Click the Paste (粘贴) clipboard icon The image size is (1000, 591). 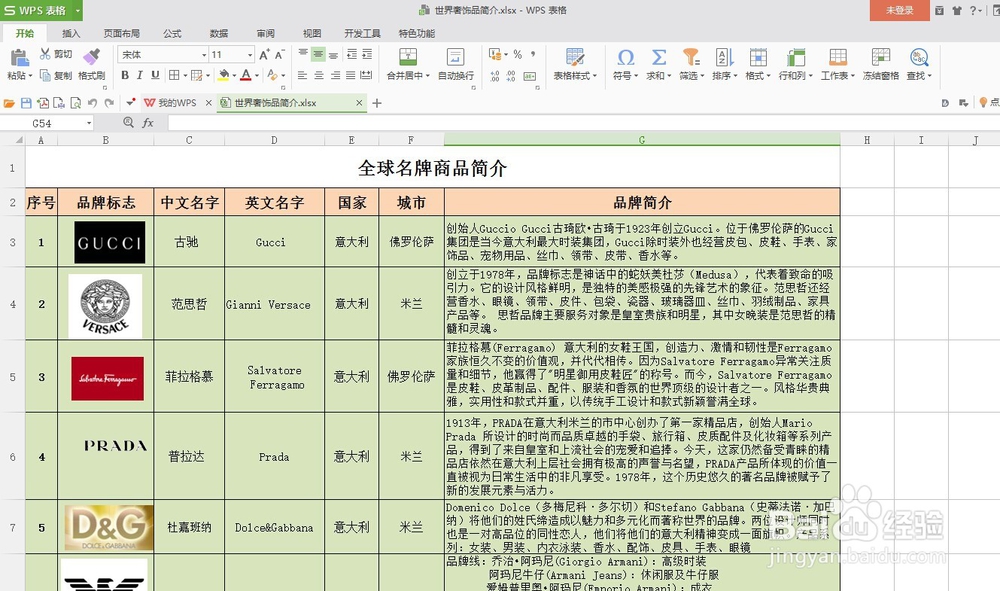coord(19,58)
